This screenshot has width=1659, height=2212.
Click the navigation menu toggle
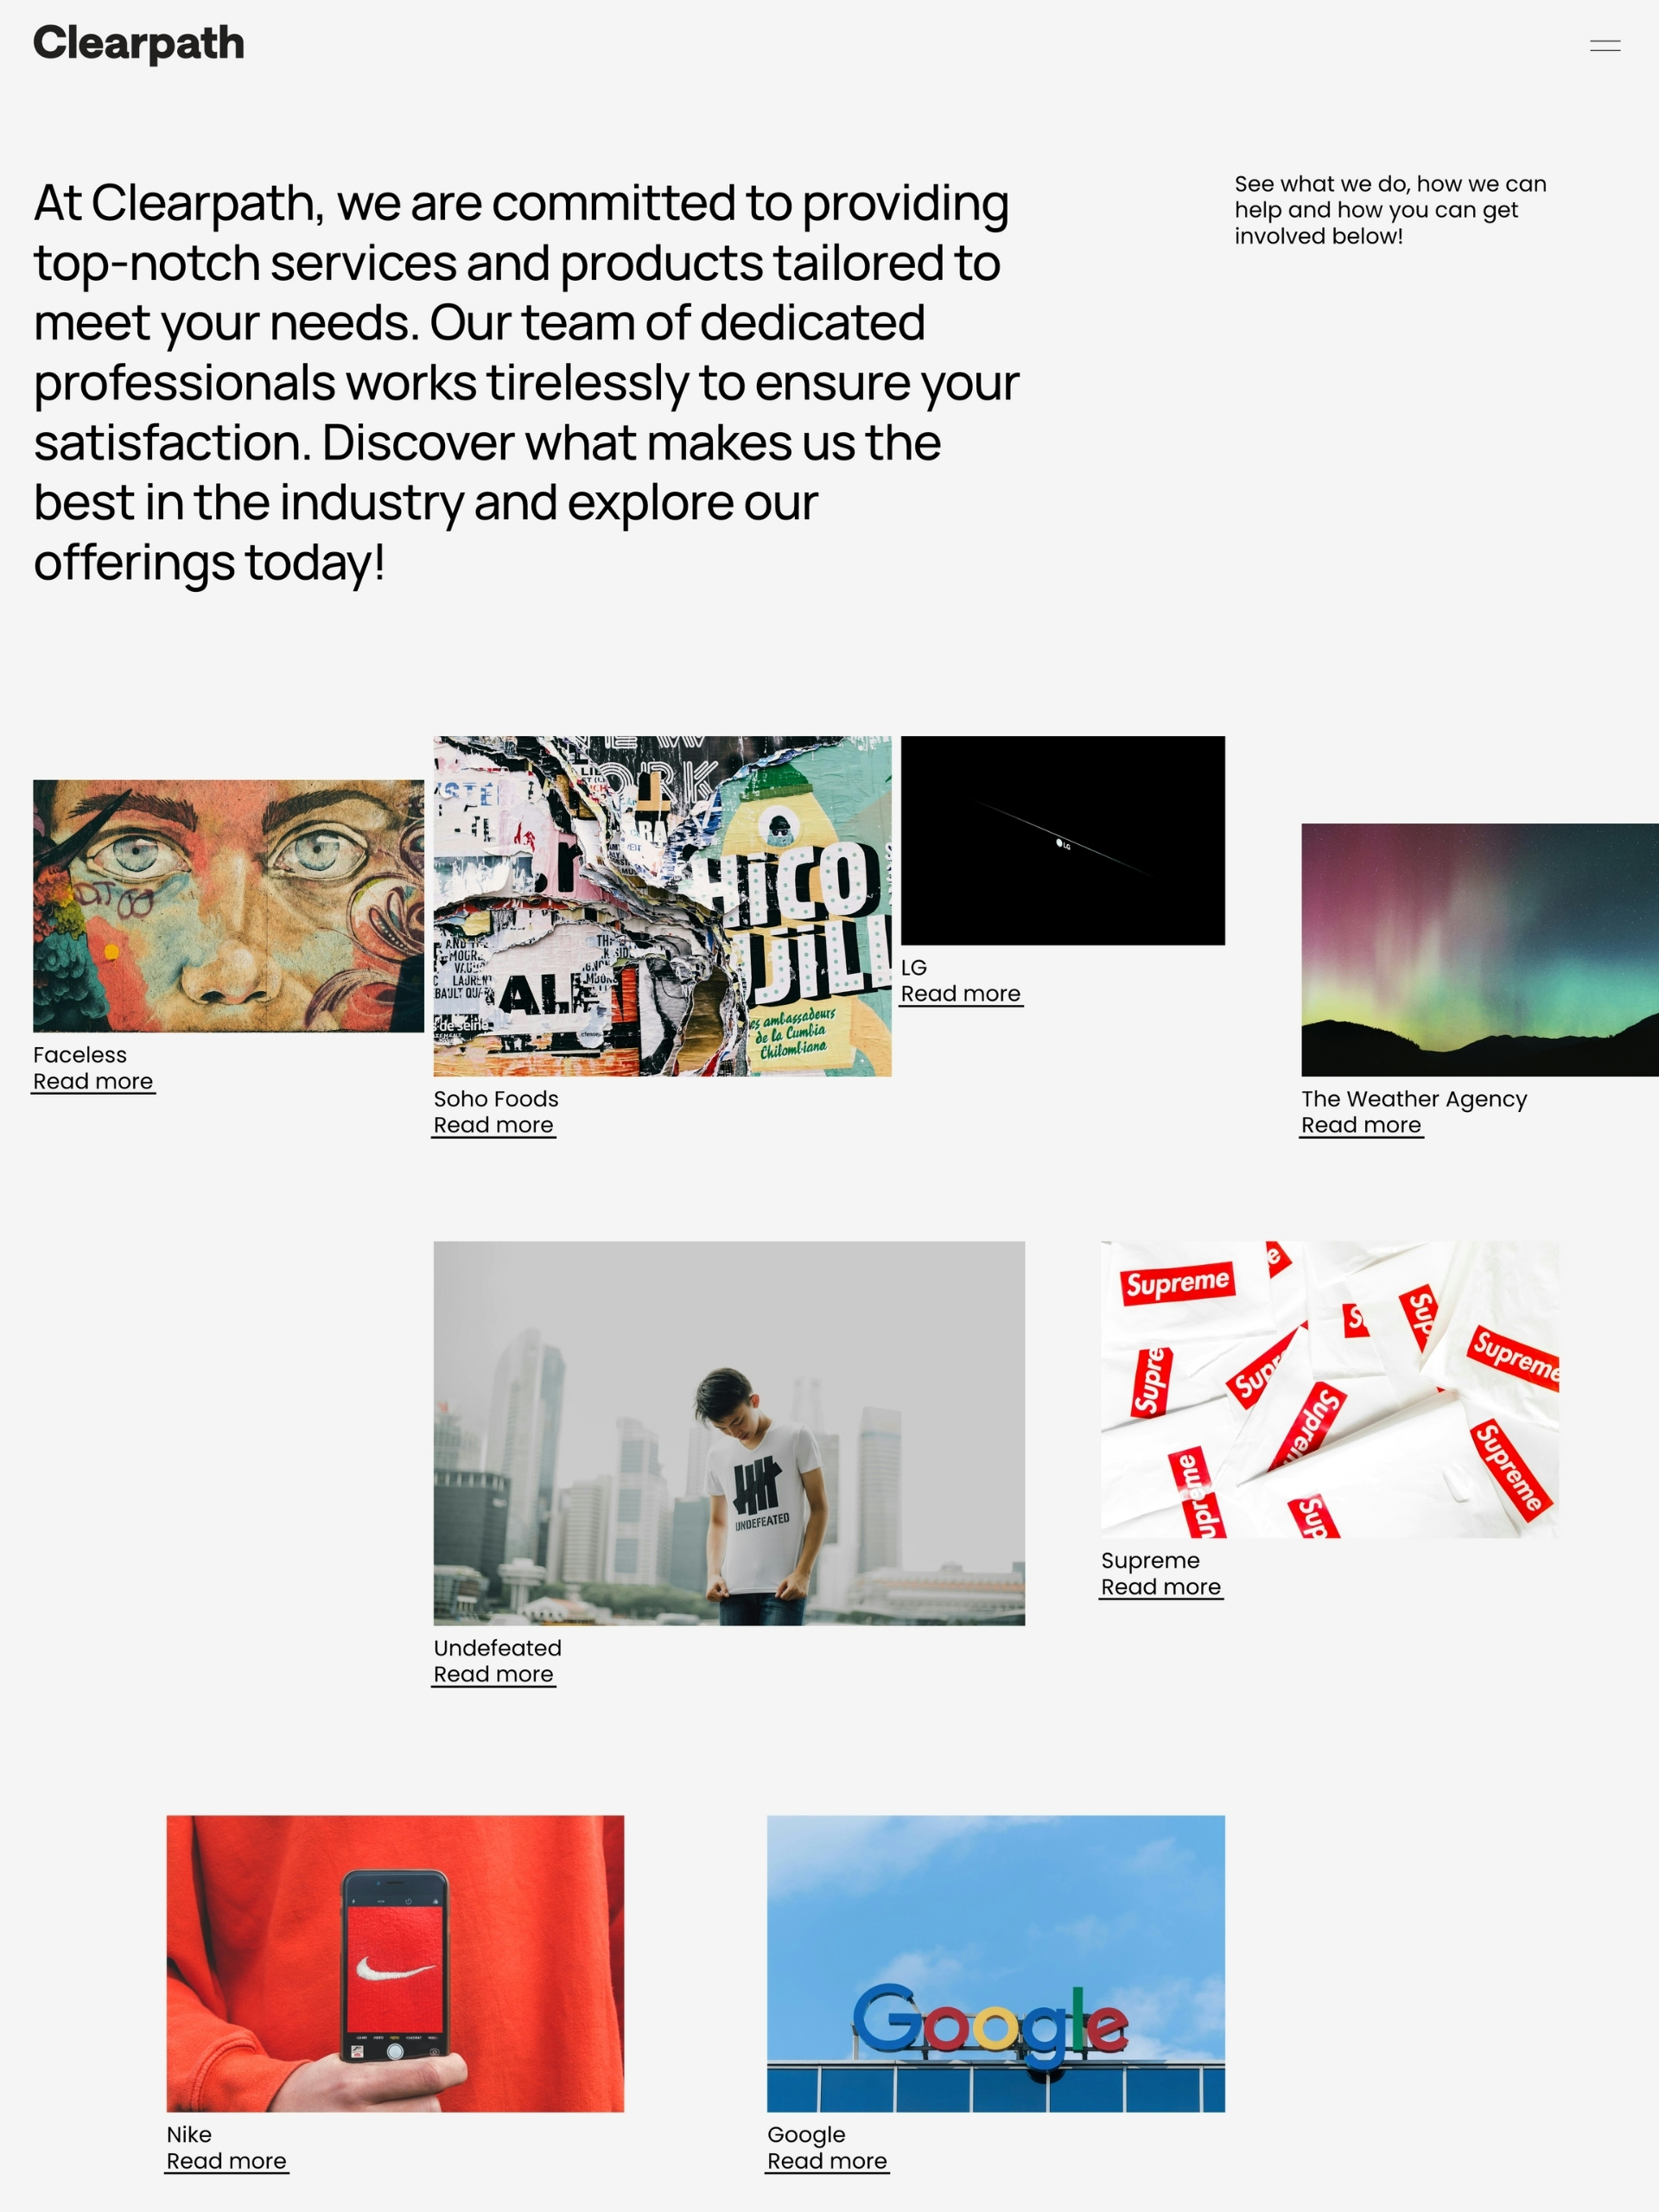point(1605,45)
